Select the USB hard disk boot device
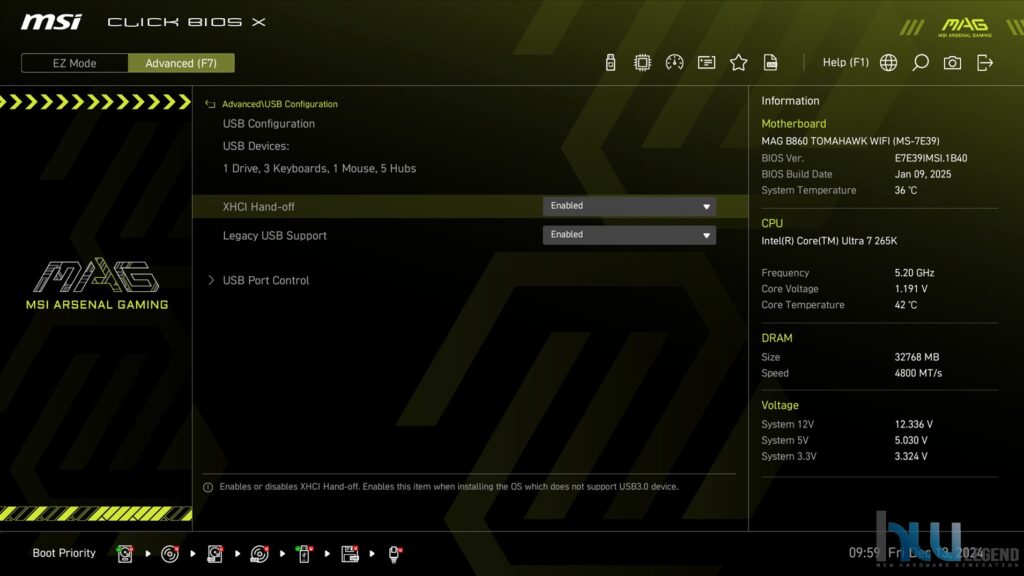The width and height of the screenshot is (1024, 576). pos(215,554)
